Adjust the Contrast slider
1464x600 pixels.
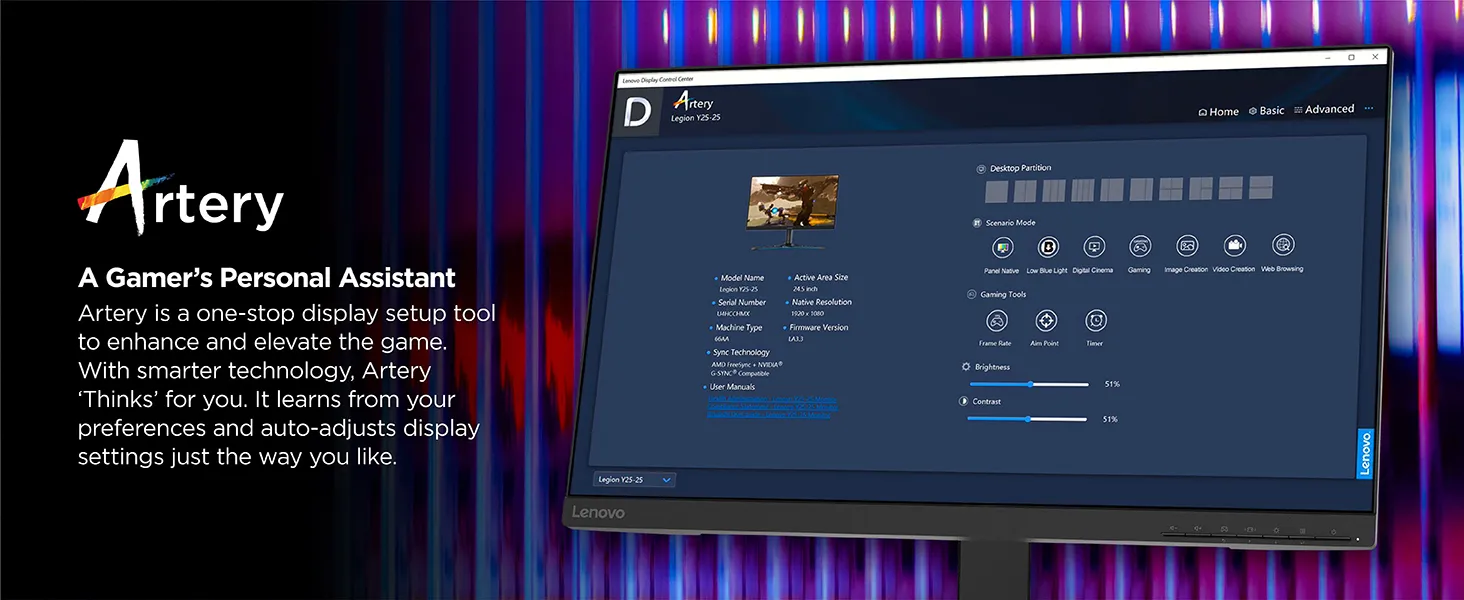click(1027, 419)
